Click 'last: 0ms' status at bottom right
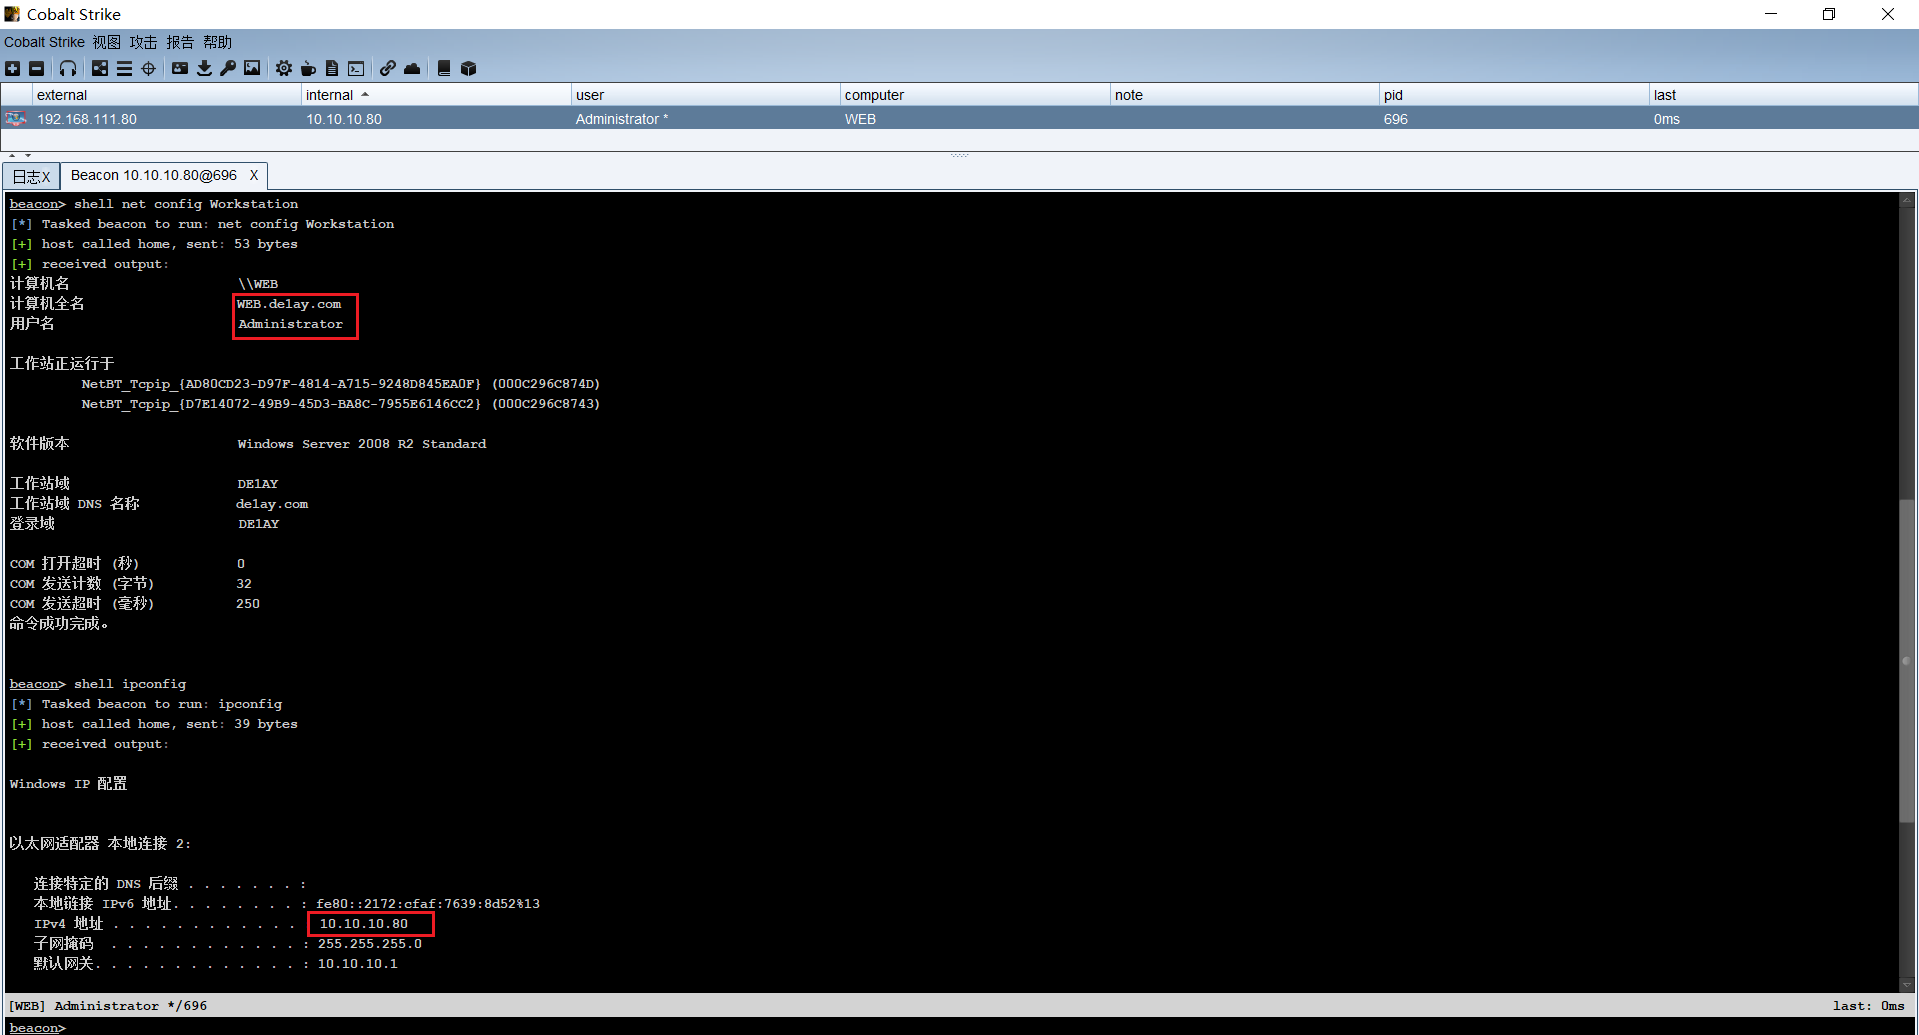The image size is (1919, 1035). point(1868,1006)
